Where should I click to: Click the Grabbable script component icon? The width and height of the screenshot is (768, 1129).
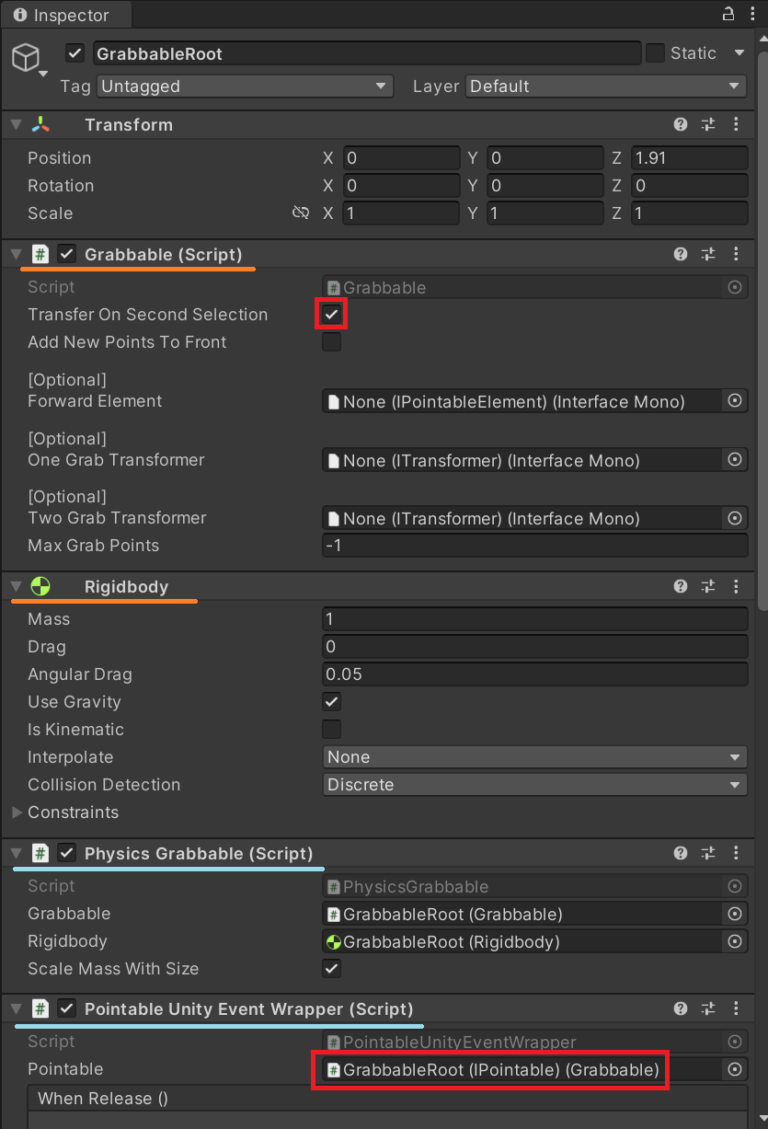click(x=38, y=254)
